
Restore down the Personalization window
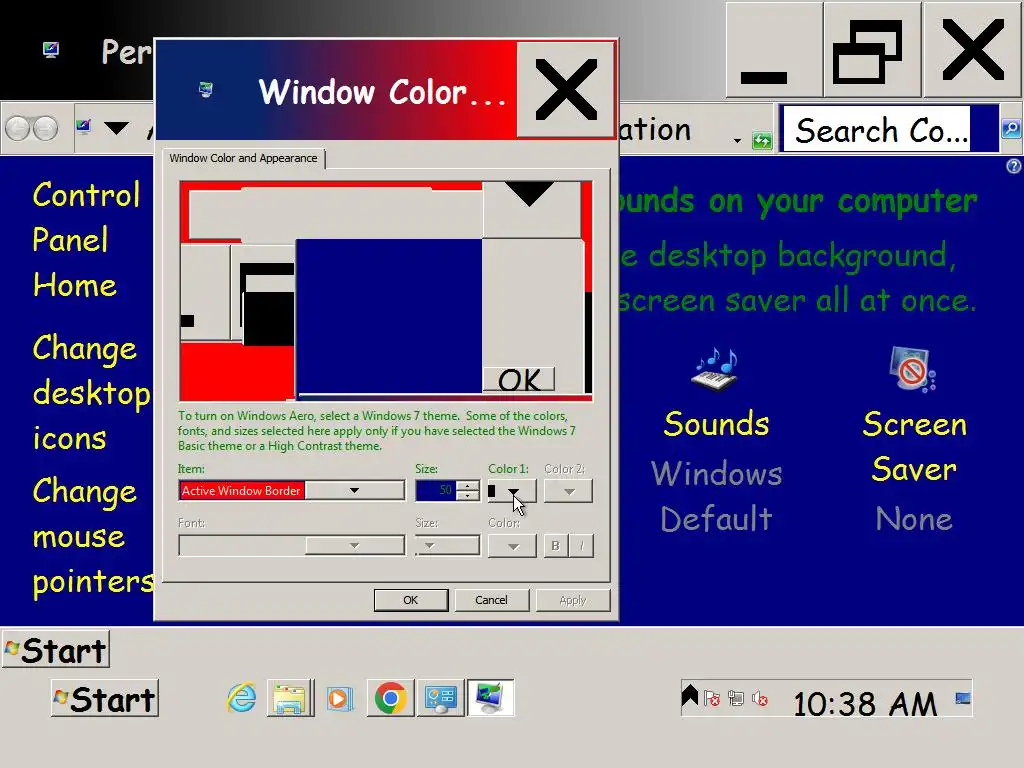(872, 50)
